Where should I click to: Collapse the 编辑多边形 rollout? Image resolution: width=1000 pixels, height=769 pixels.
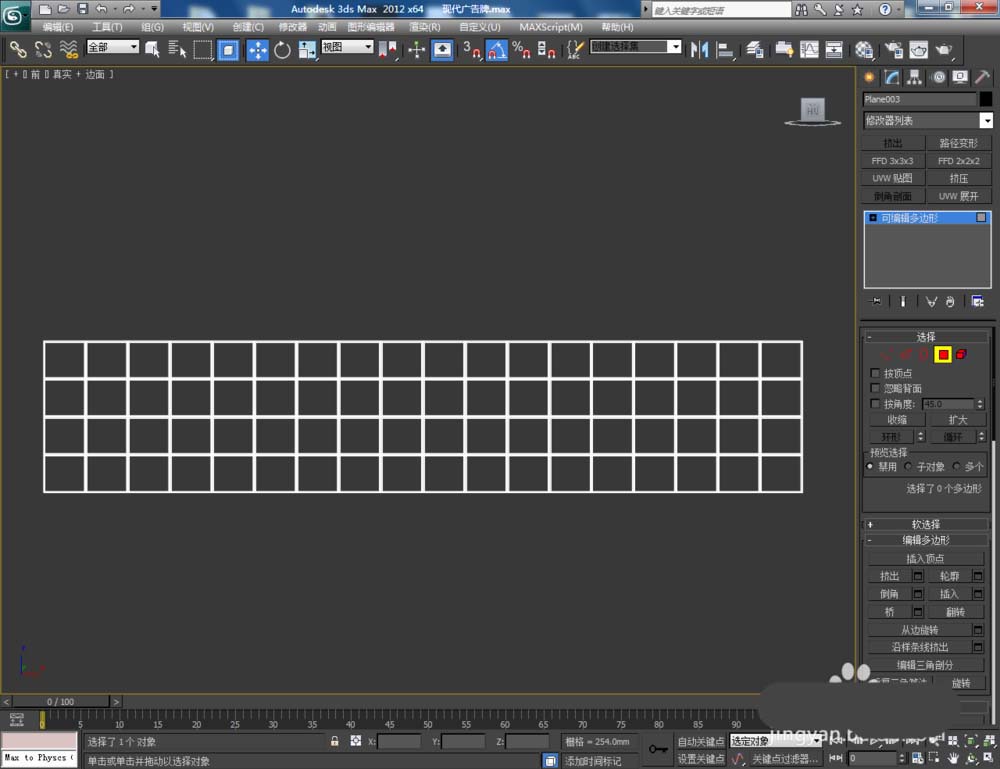(926, 540)
